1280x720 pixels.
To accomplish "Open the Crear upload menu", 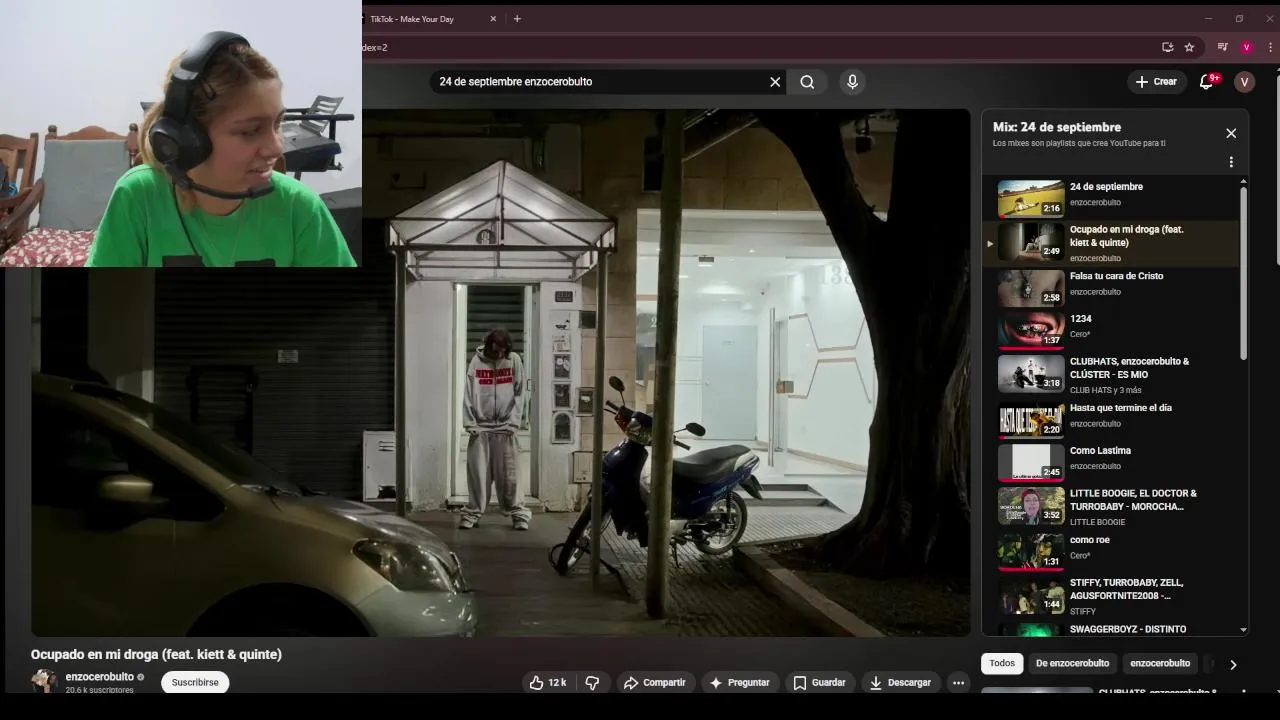I will pos(1156,82).
